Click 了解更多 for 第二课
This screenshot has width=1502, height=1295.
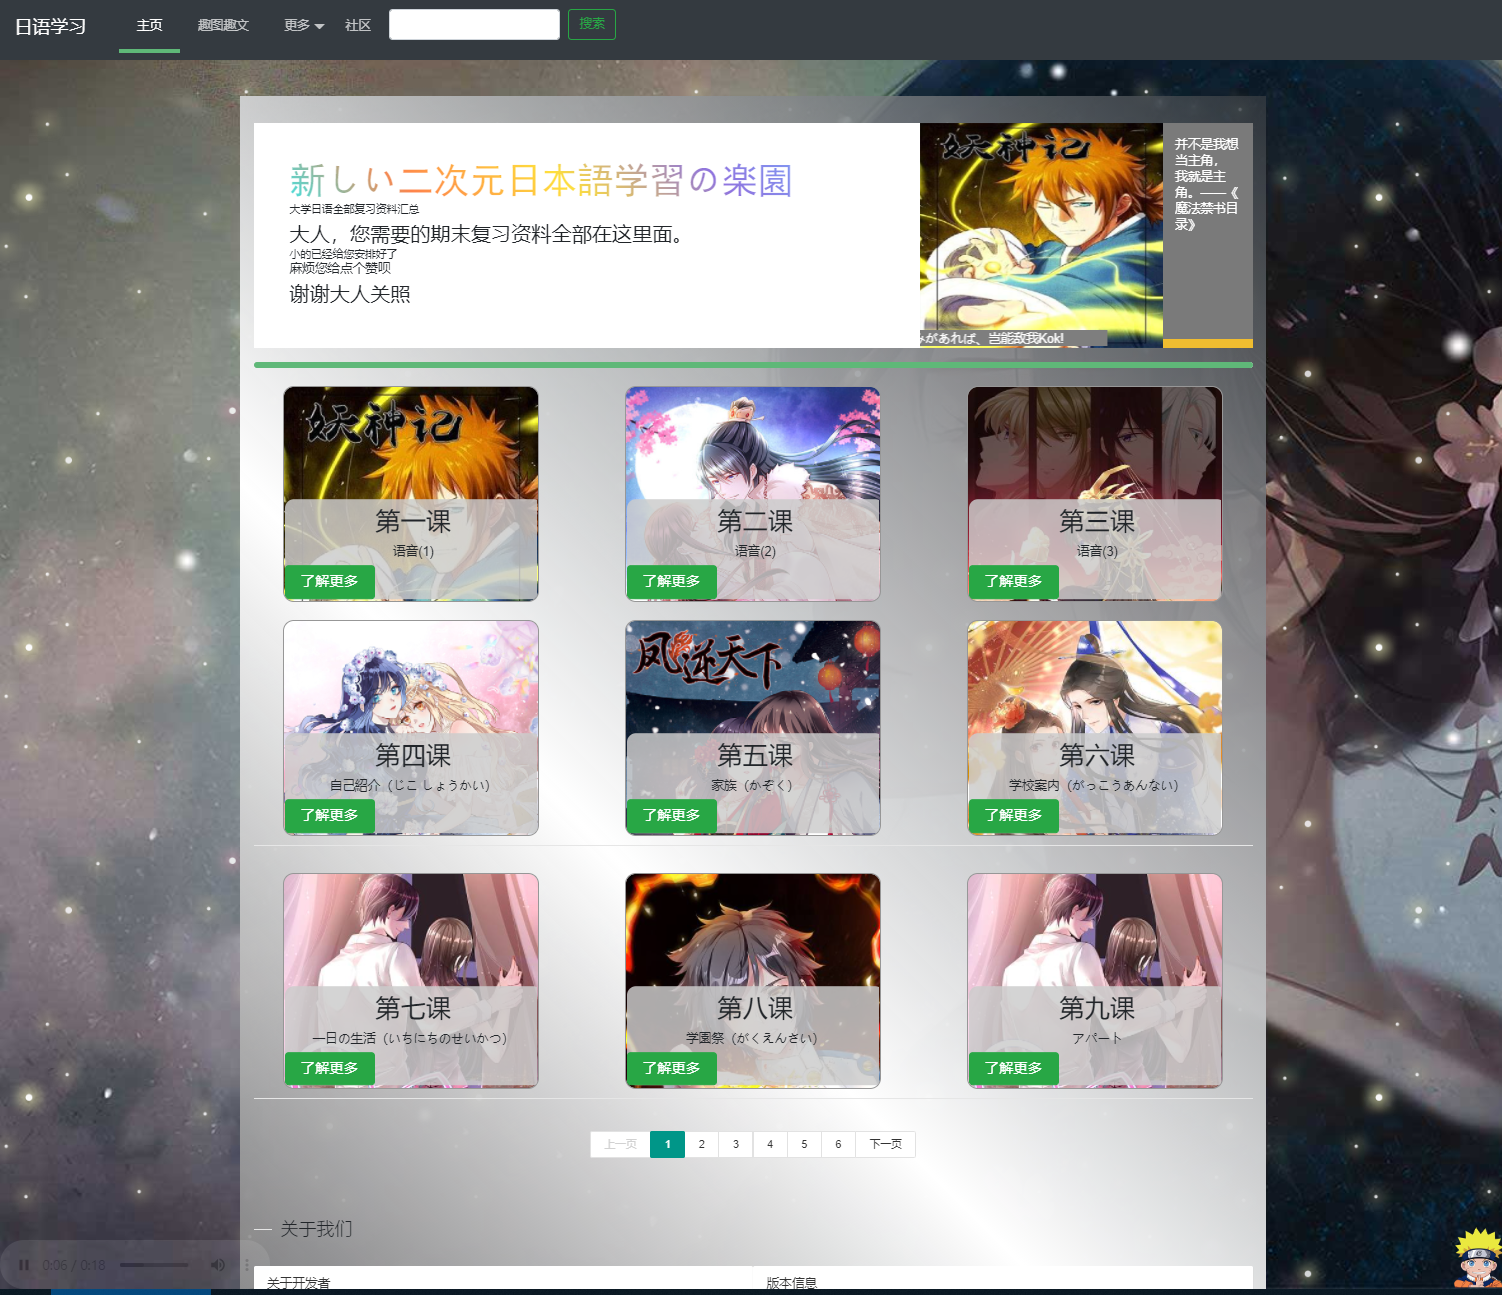[672, 582]
